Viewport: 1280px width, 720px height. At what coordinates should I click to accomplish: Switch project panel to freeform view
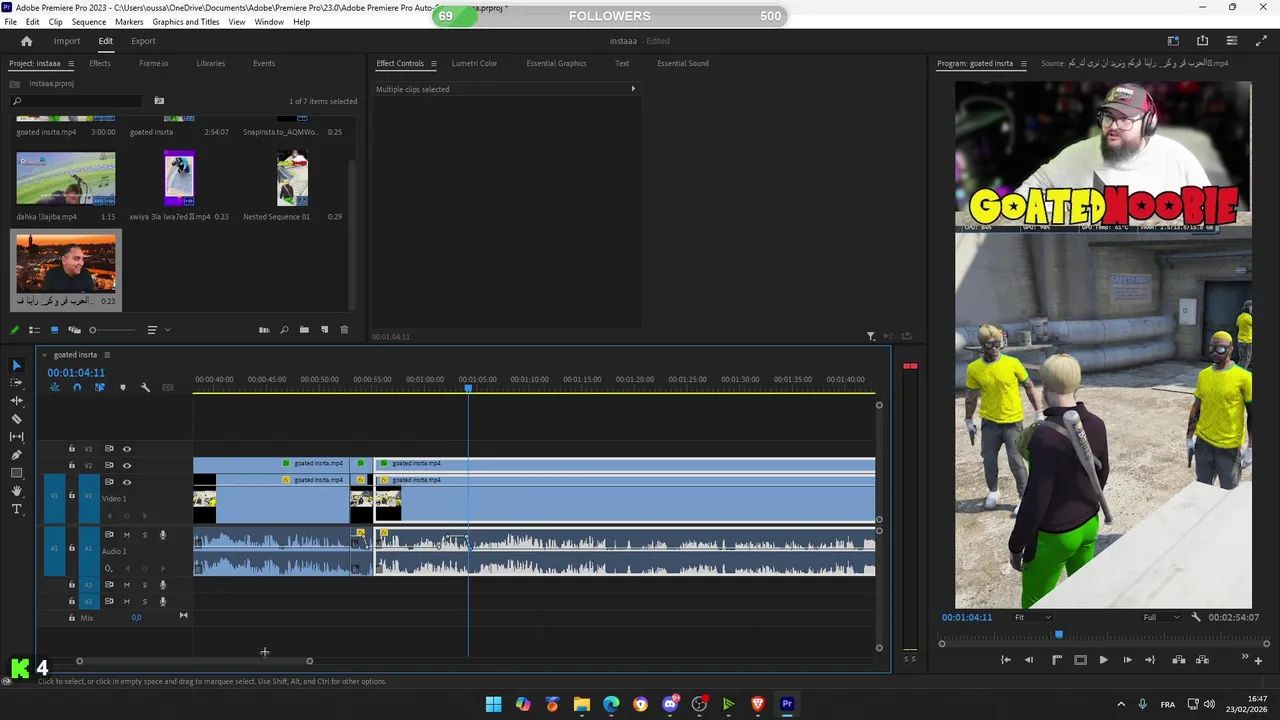[x=74, y=330]
